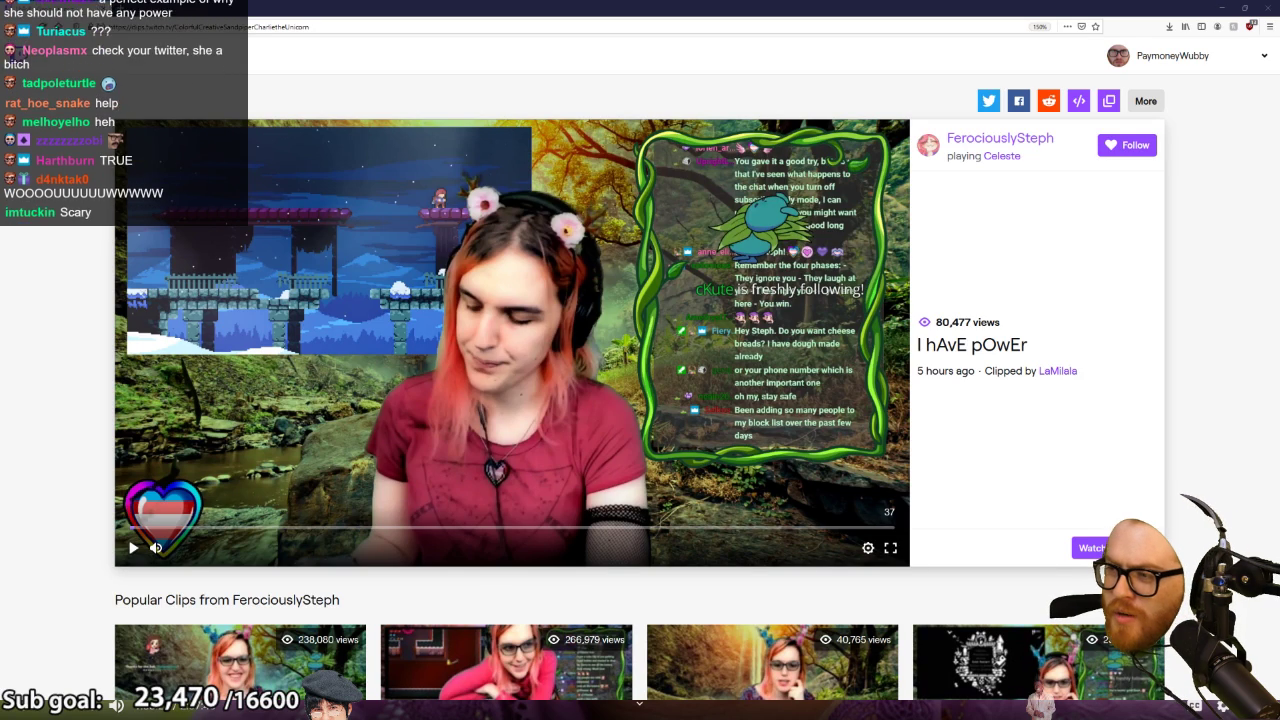Screen dimensions: 1280x720
Task: Toggle fullscreen on the clip player
Action: coord(890,548)
